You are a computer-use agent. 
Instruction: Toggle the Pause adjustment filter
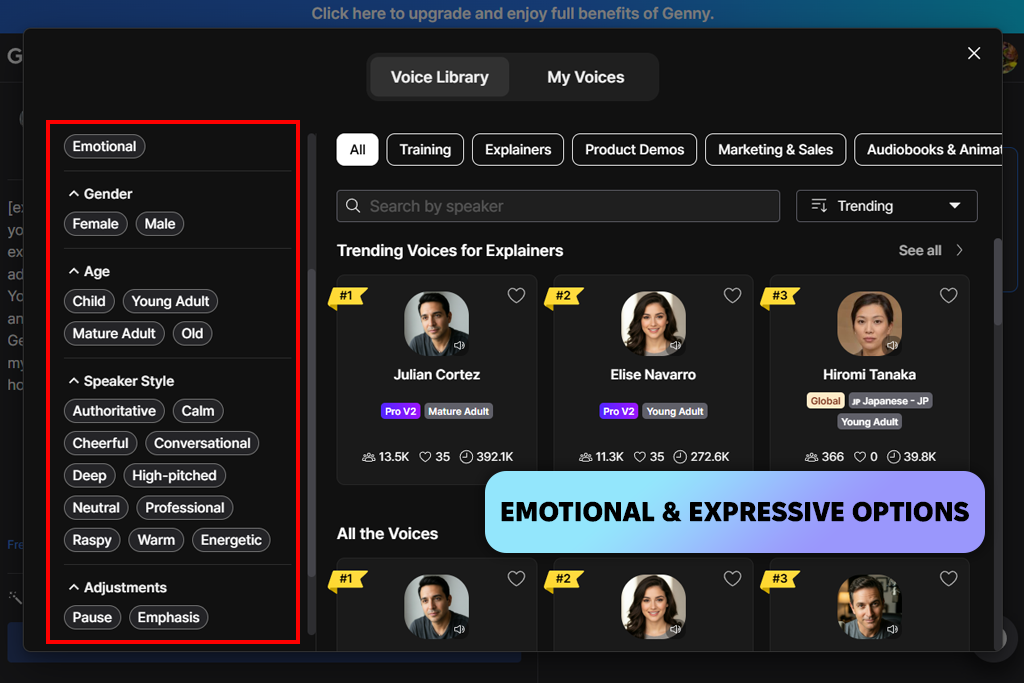tap(92, 618)
